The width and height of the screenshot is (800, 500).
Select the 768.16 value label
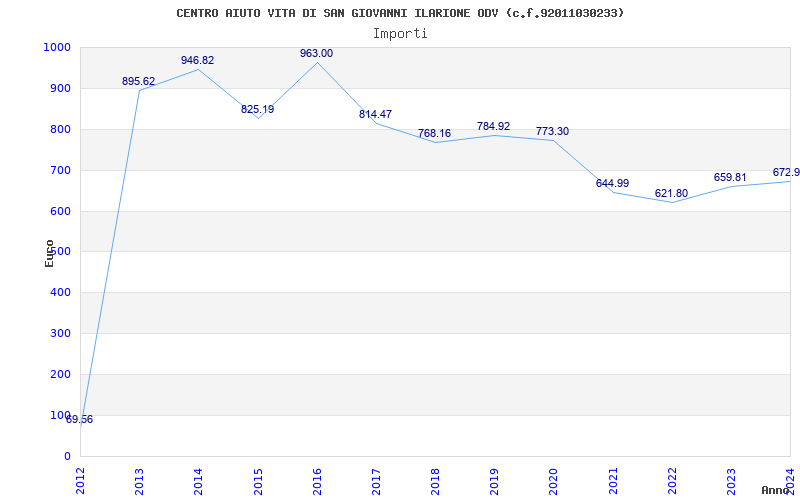(434, 133)
